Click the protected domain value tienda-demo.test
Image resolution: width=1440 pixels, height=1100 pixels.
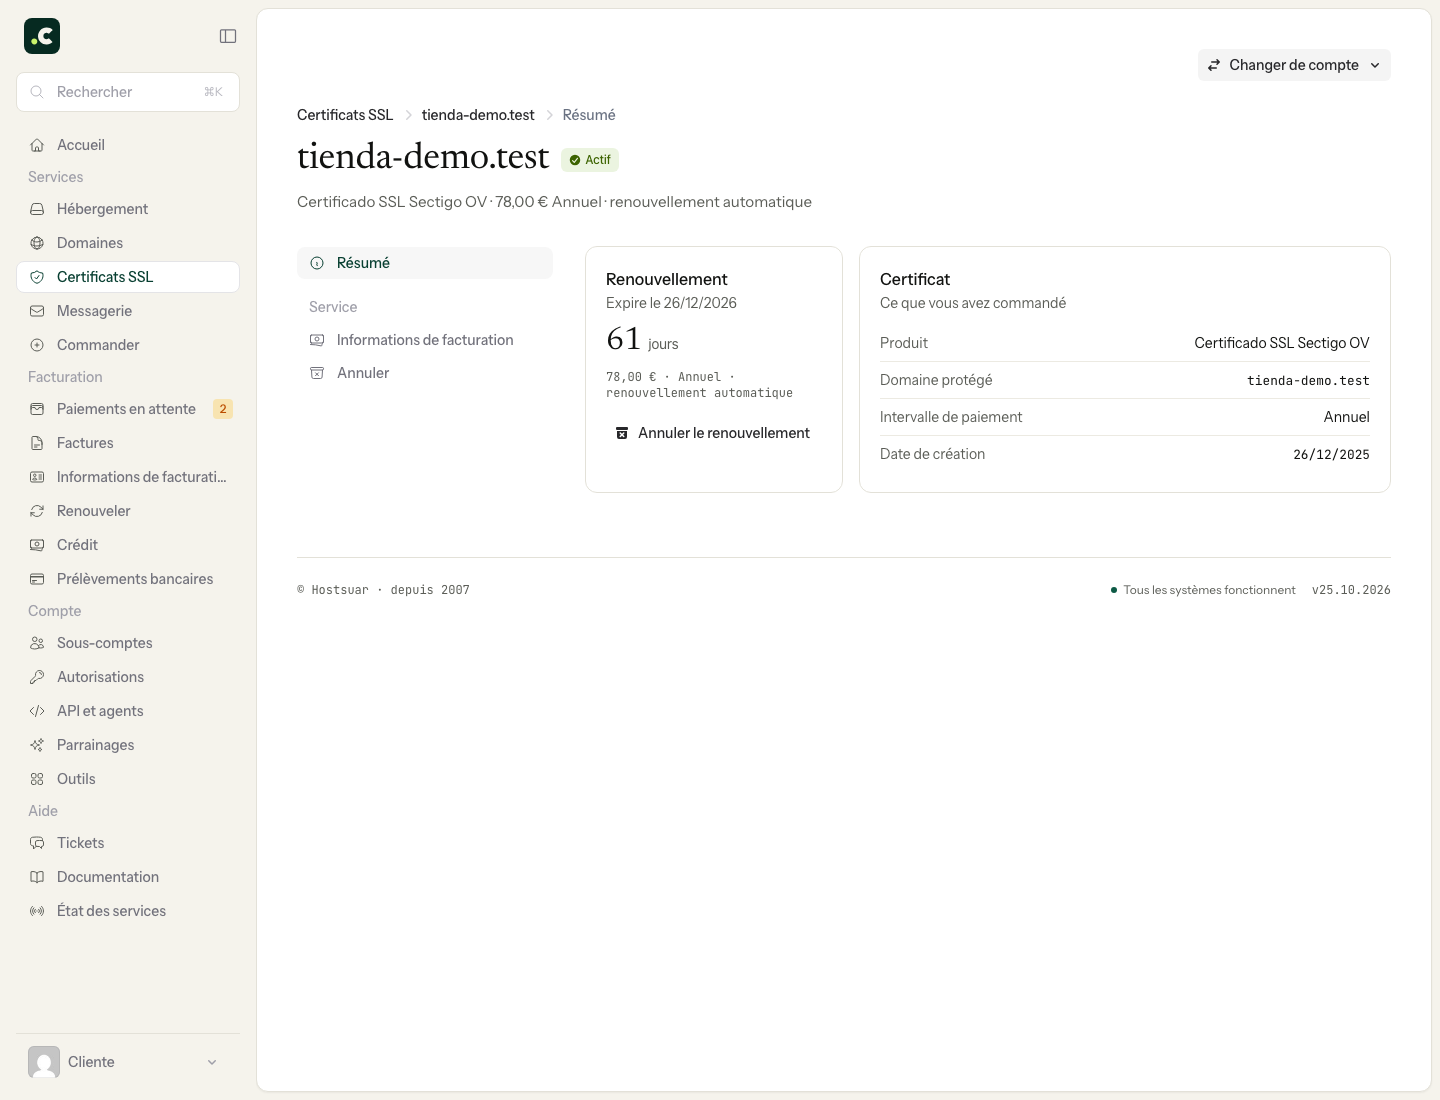click(1308, 381)
